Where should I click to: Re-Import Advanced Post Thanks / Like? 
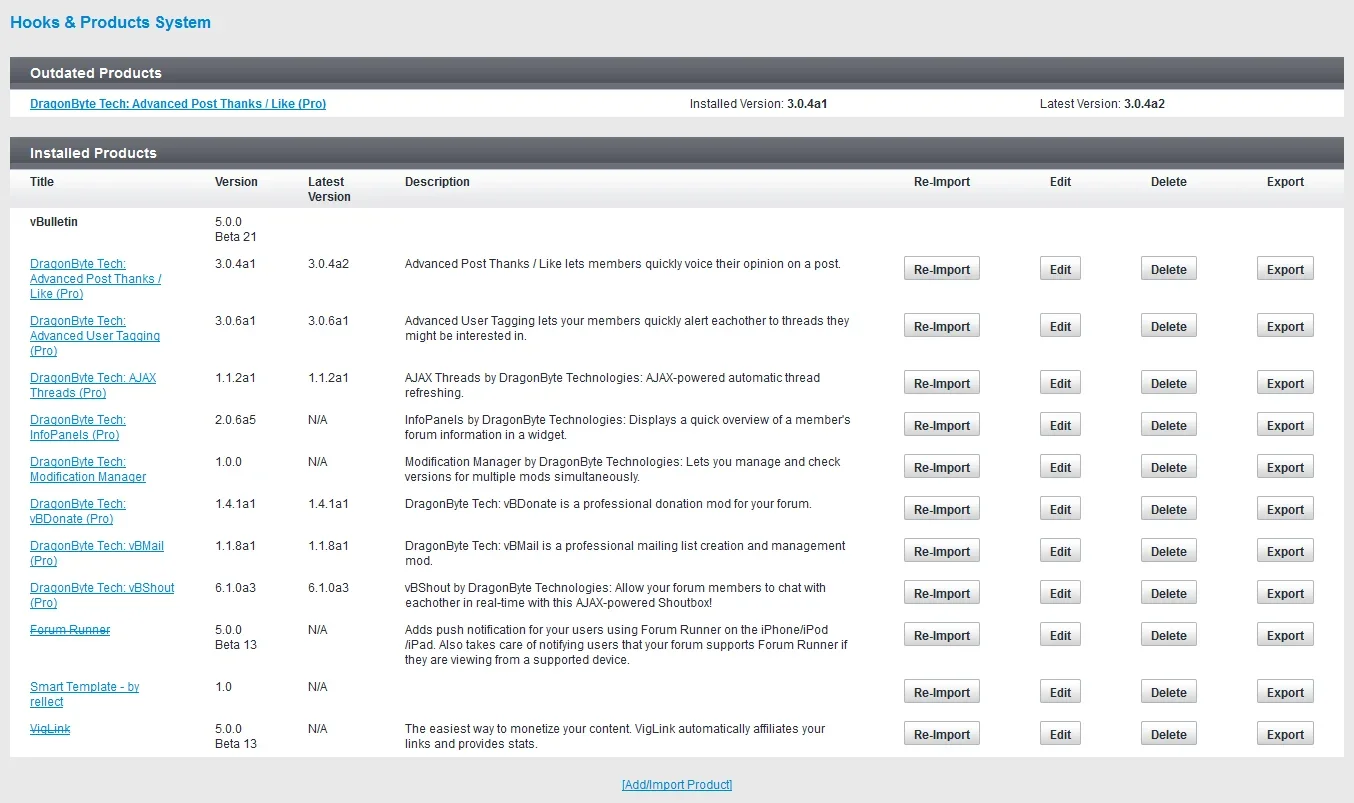942,269
